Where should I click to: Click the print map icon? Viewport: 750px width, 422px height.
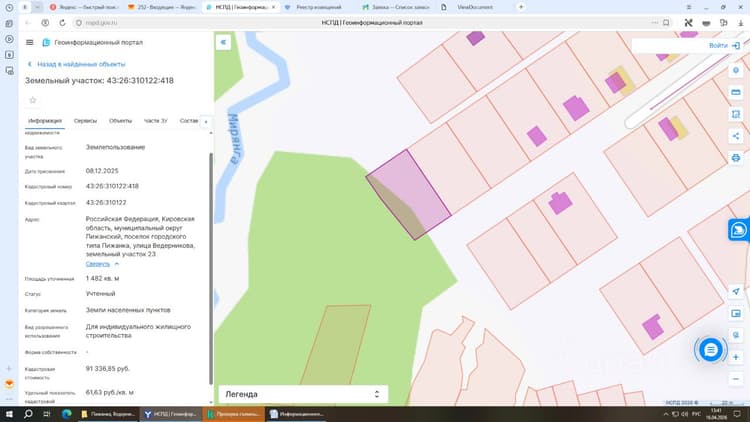(736, 158)
